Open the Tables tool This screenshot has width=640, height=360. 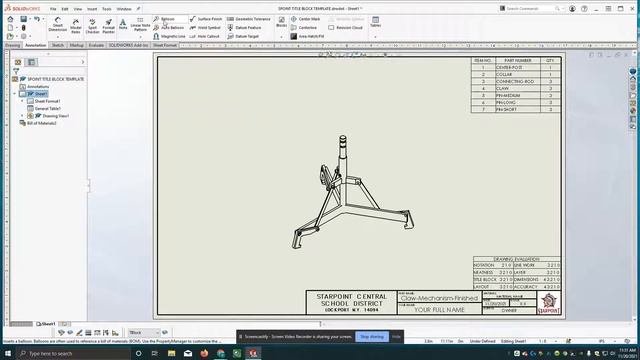(x=375, y=22)
